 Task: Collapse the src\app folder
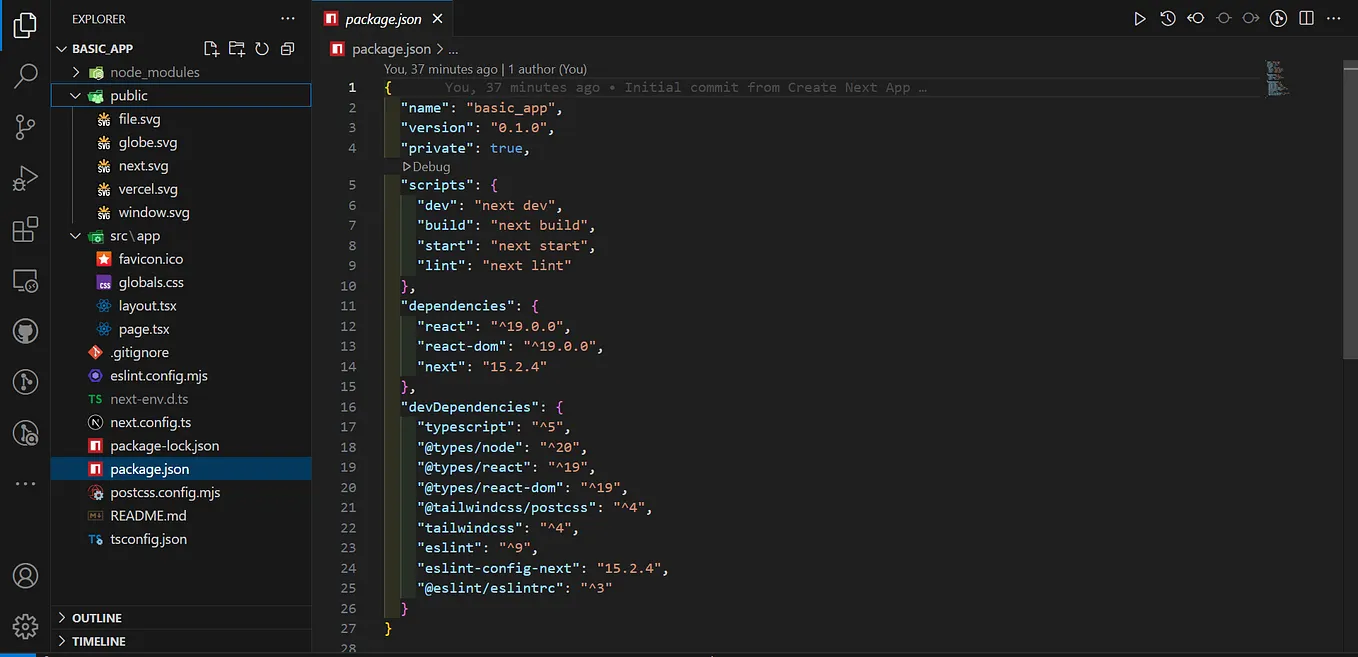pyautogui.click(x=74, y=235)
